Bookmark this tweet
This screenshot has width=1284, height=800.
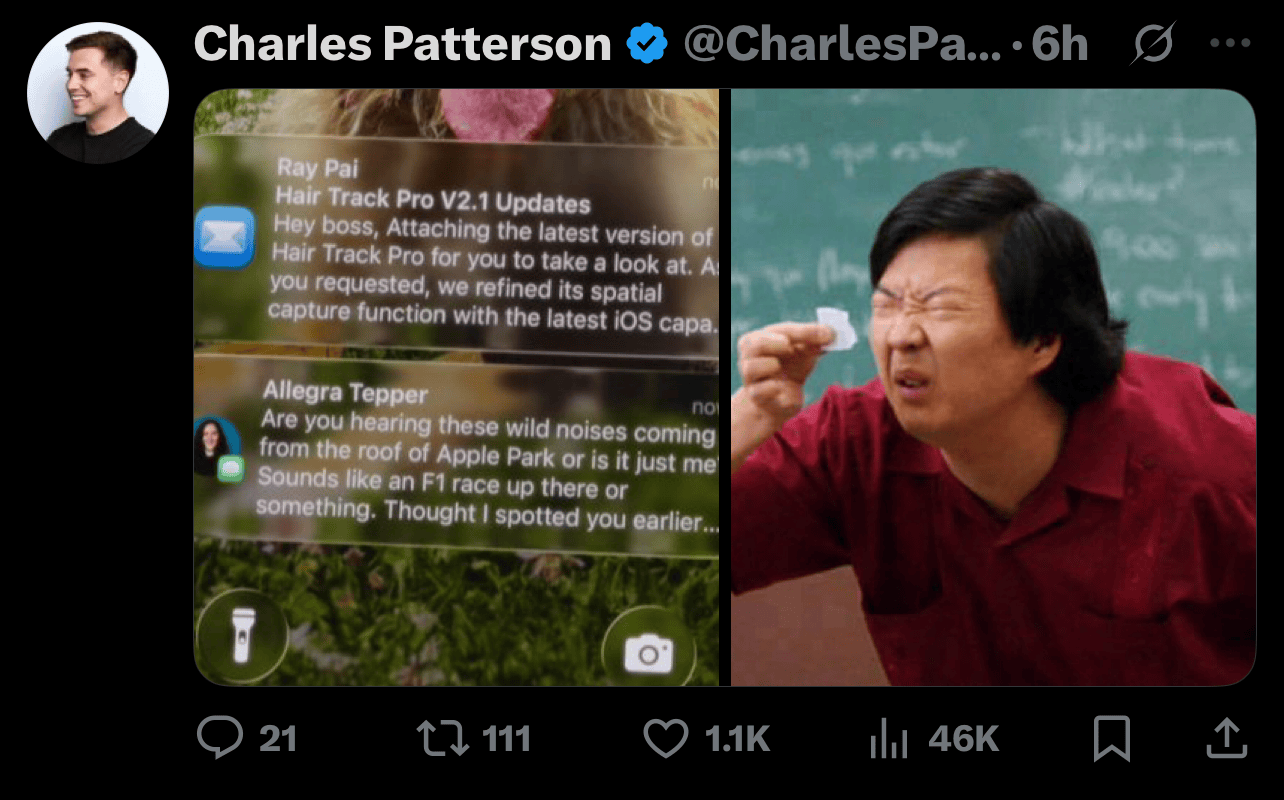(x=1112, y=739)
